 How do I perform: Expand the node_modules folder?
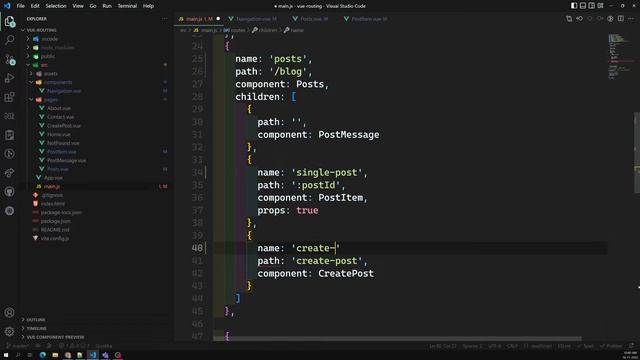click(58, 48)
